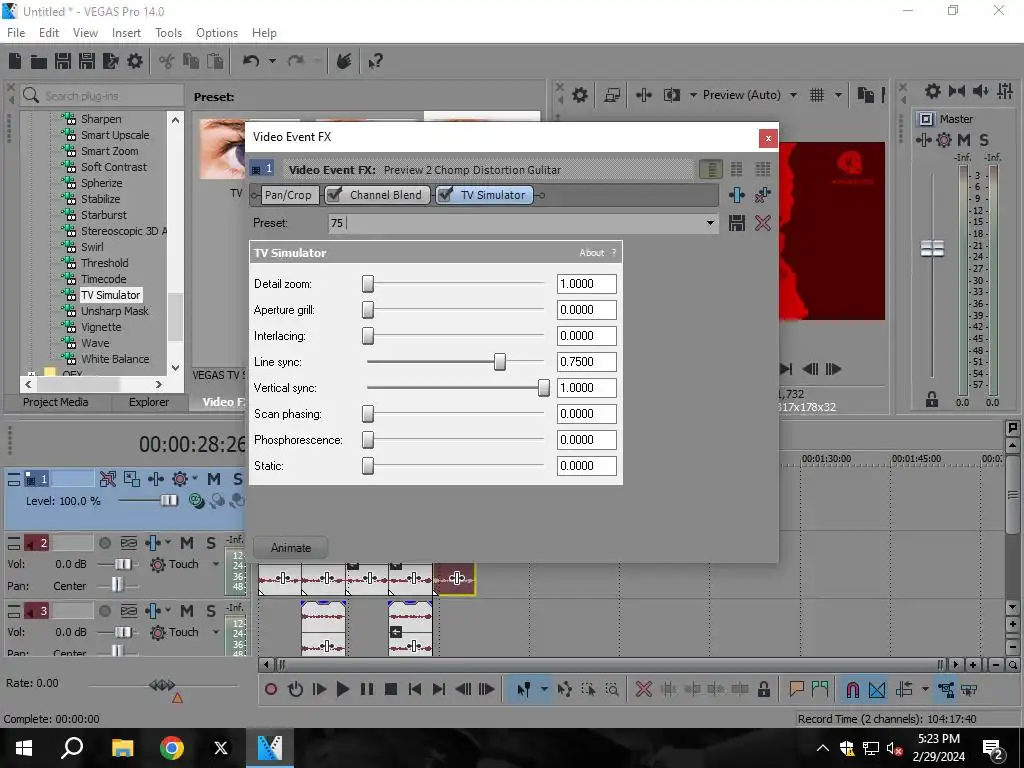Open the File menu
The image size is (1024, 768).
pyautogui.click(x=16, y=33)
